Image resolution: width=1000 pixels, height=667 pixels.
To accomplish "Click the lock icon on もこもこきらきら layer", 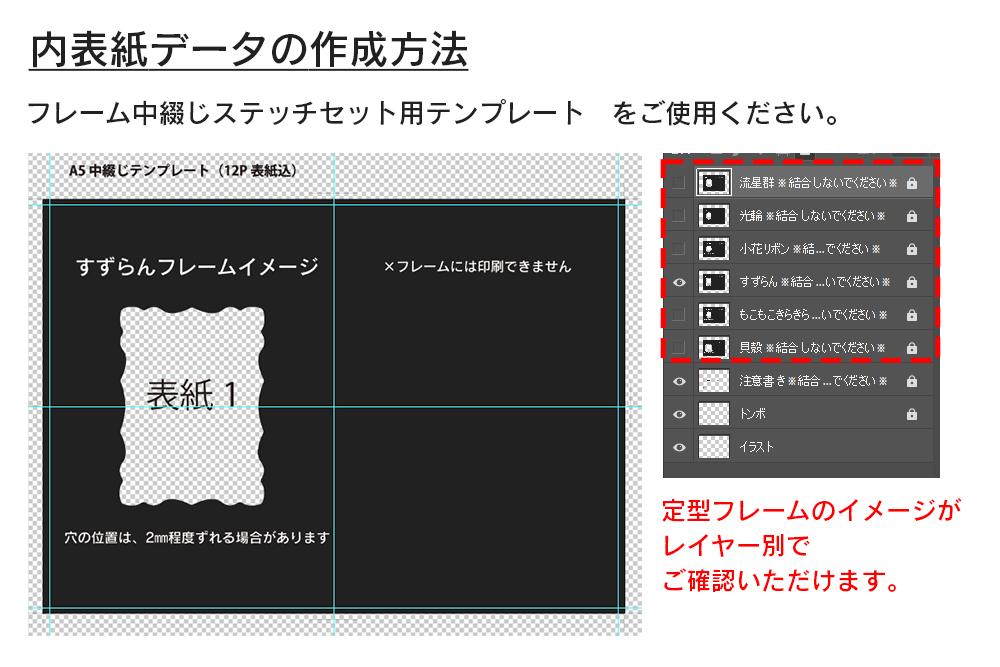I will (x=911, y=315).
